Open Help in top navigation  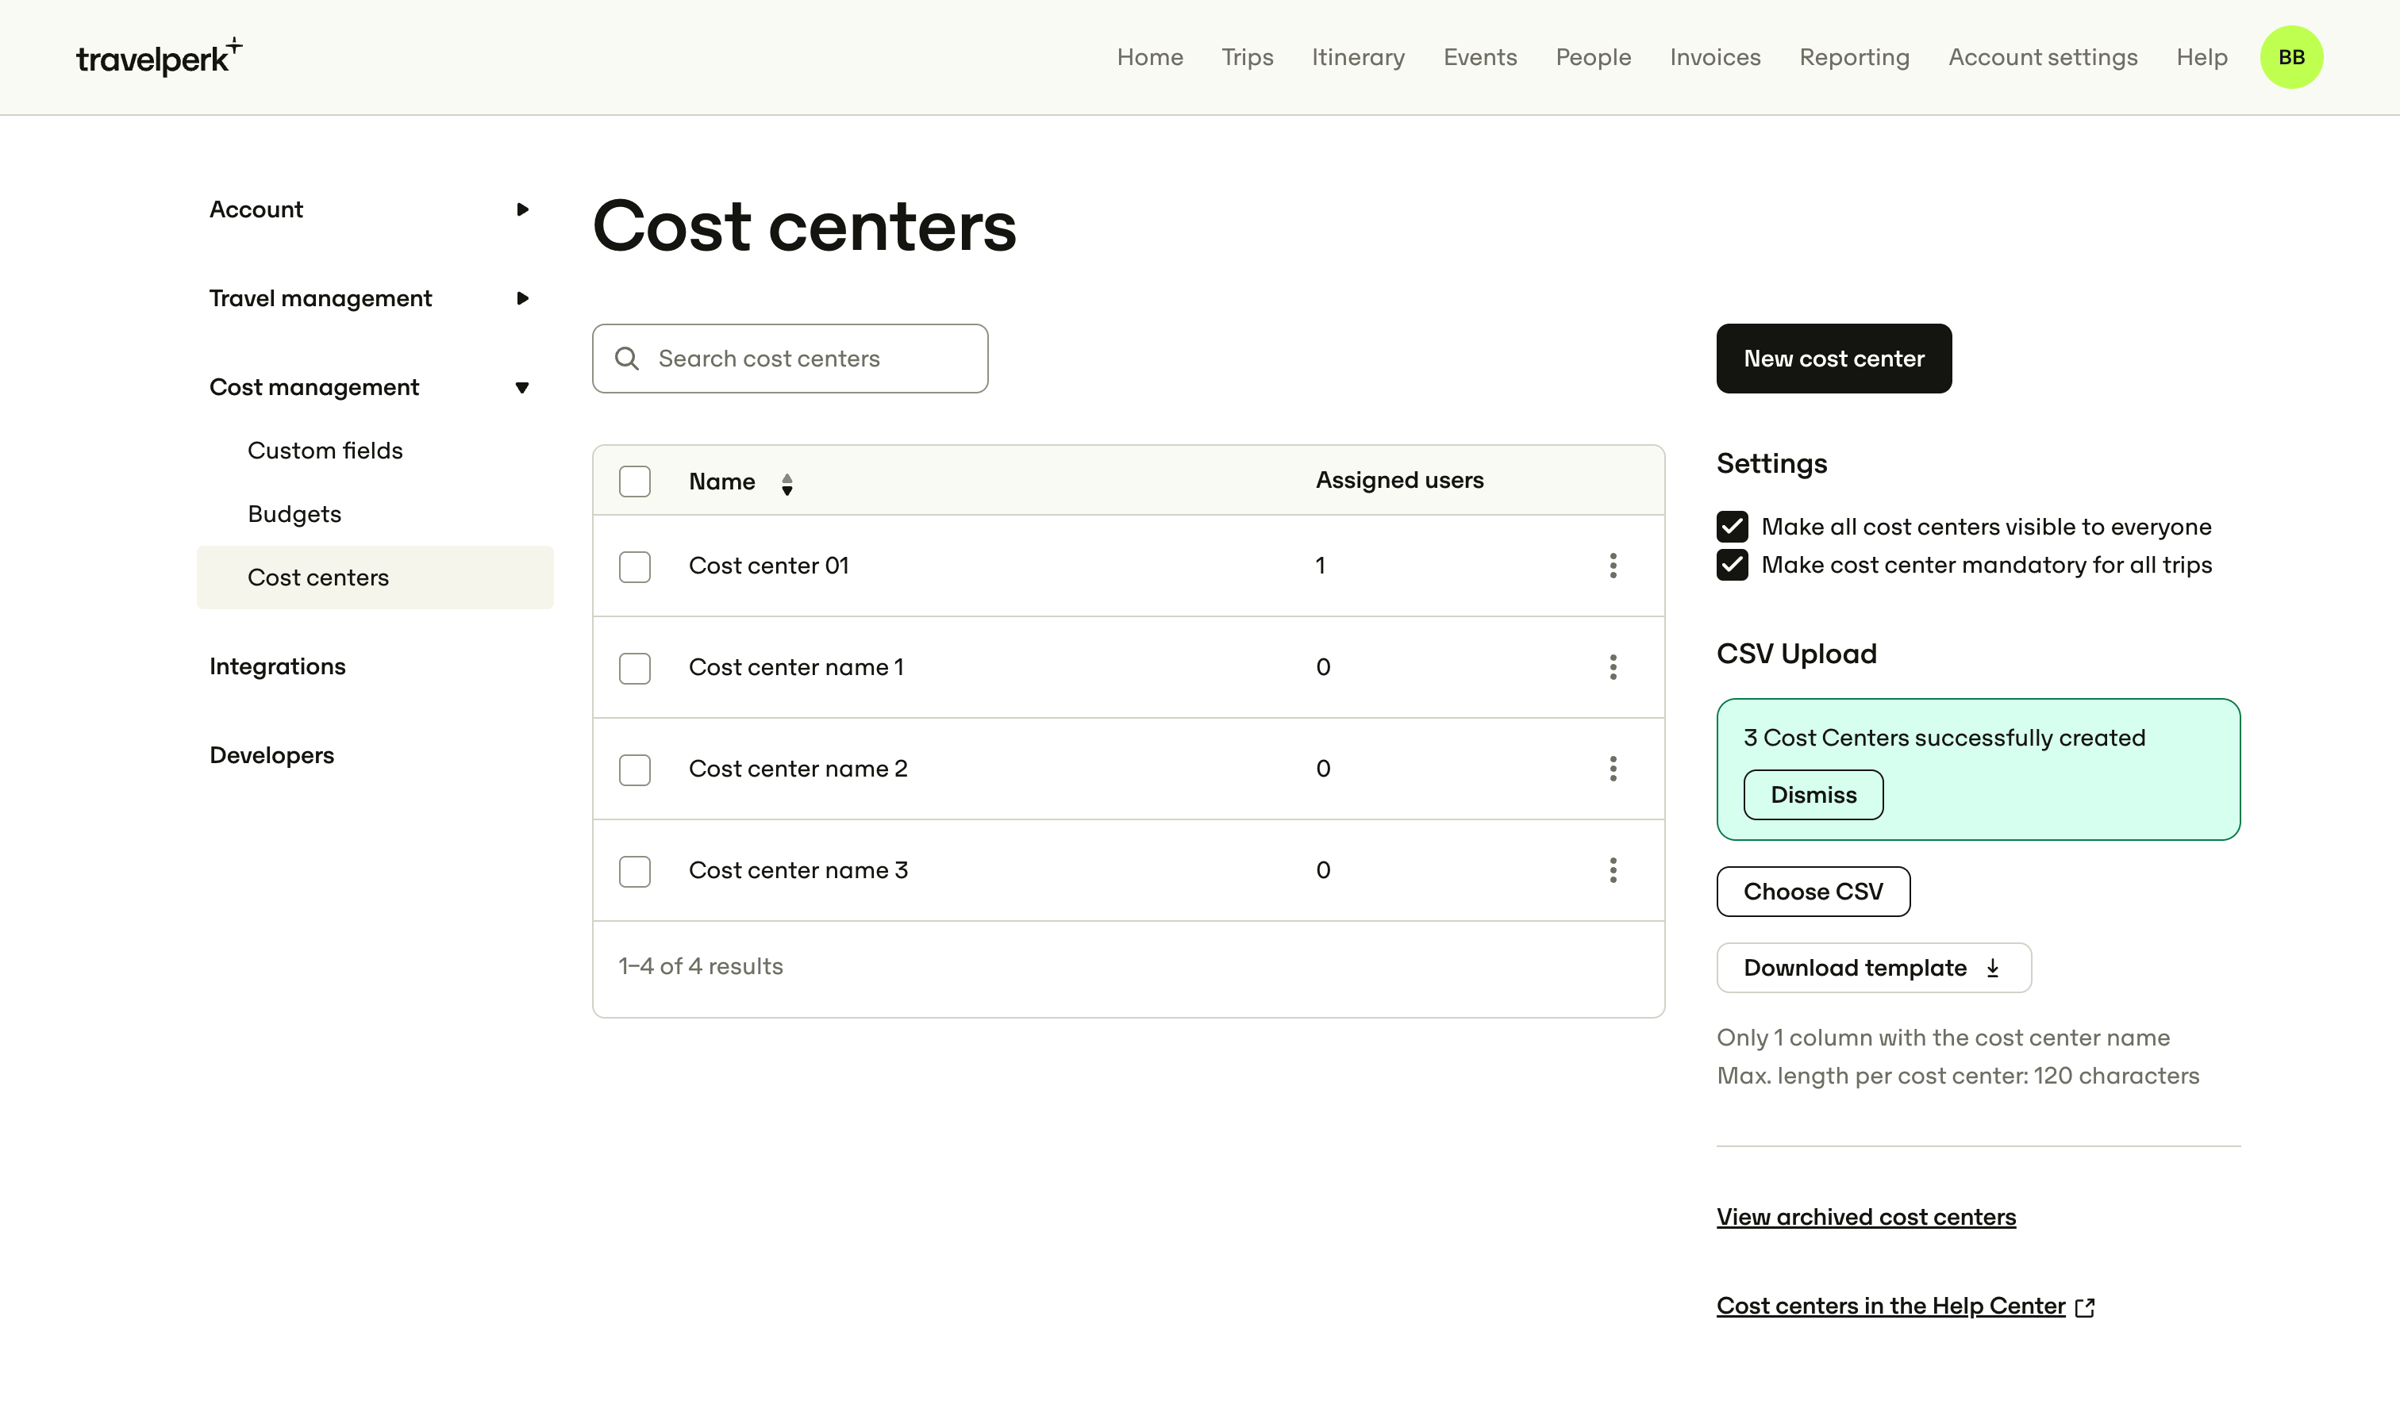2201,57
